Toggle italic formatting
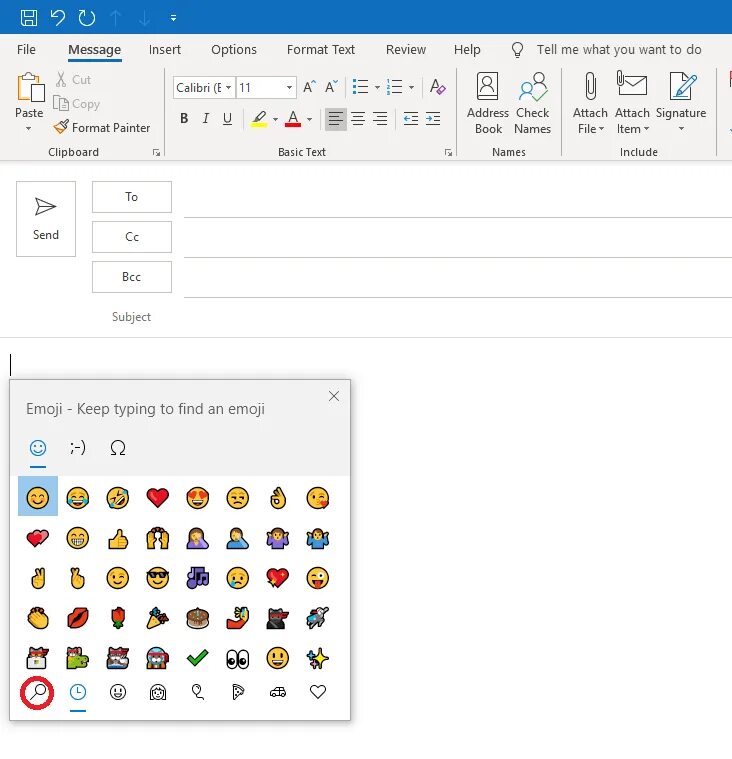732x759 pixels. pos(206,118)
